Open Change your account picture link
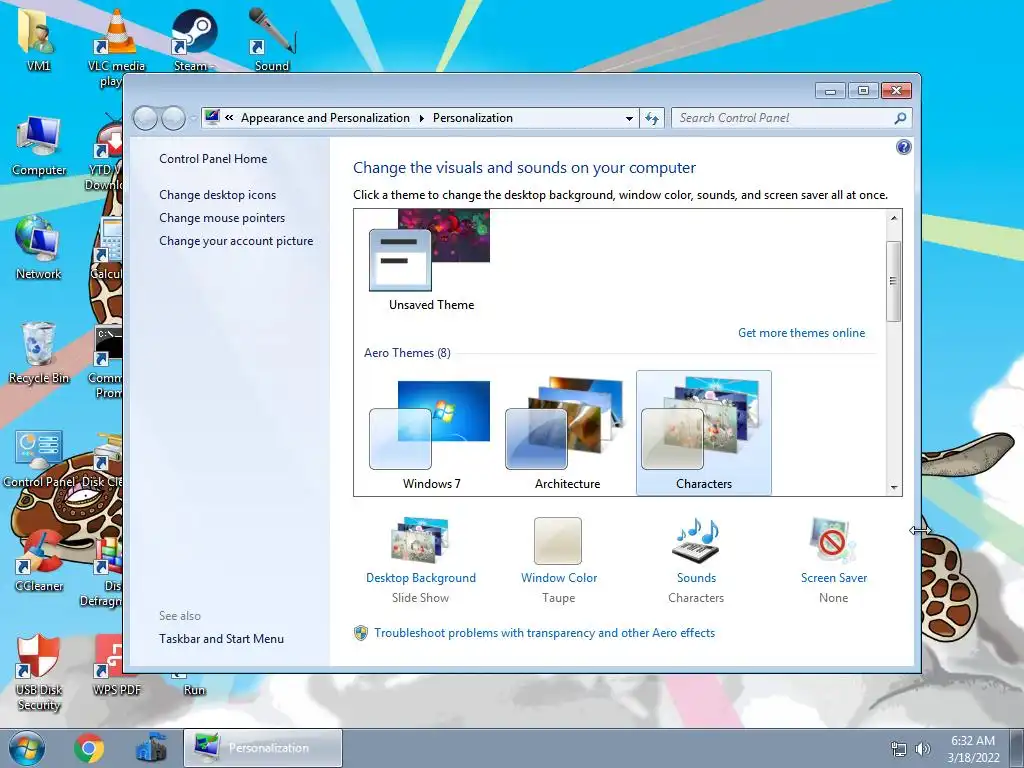Image resolution: width=1024 pixels, height=768 pixels. tap(236, 241)
